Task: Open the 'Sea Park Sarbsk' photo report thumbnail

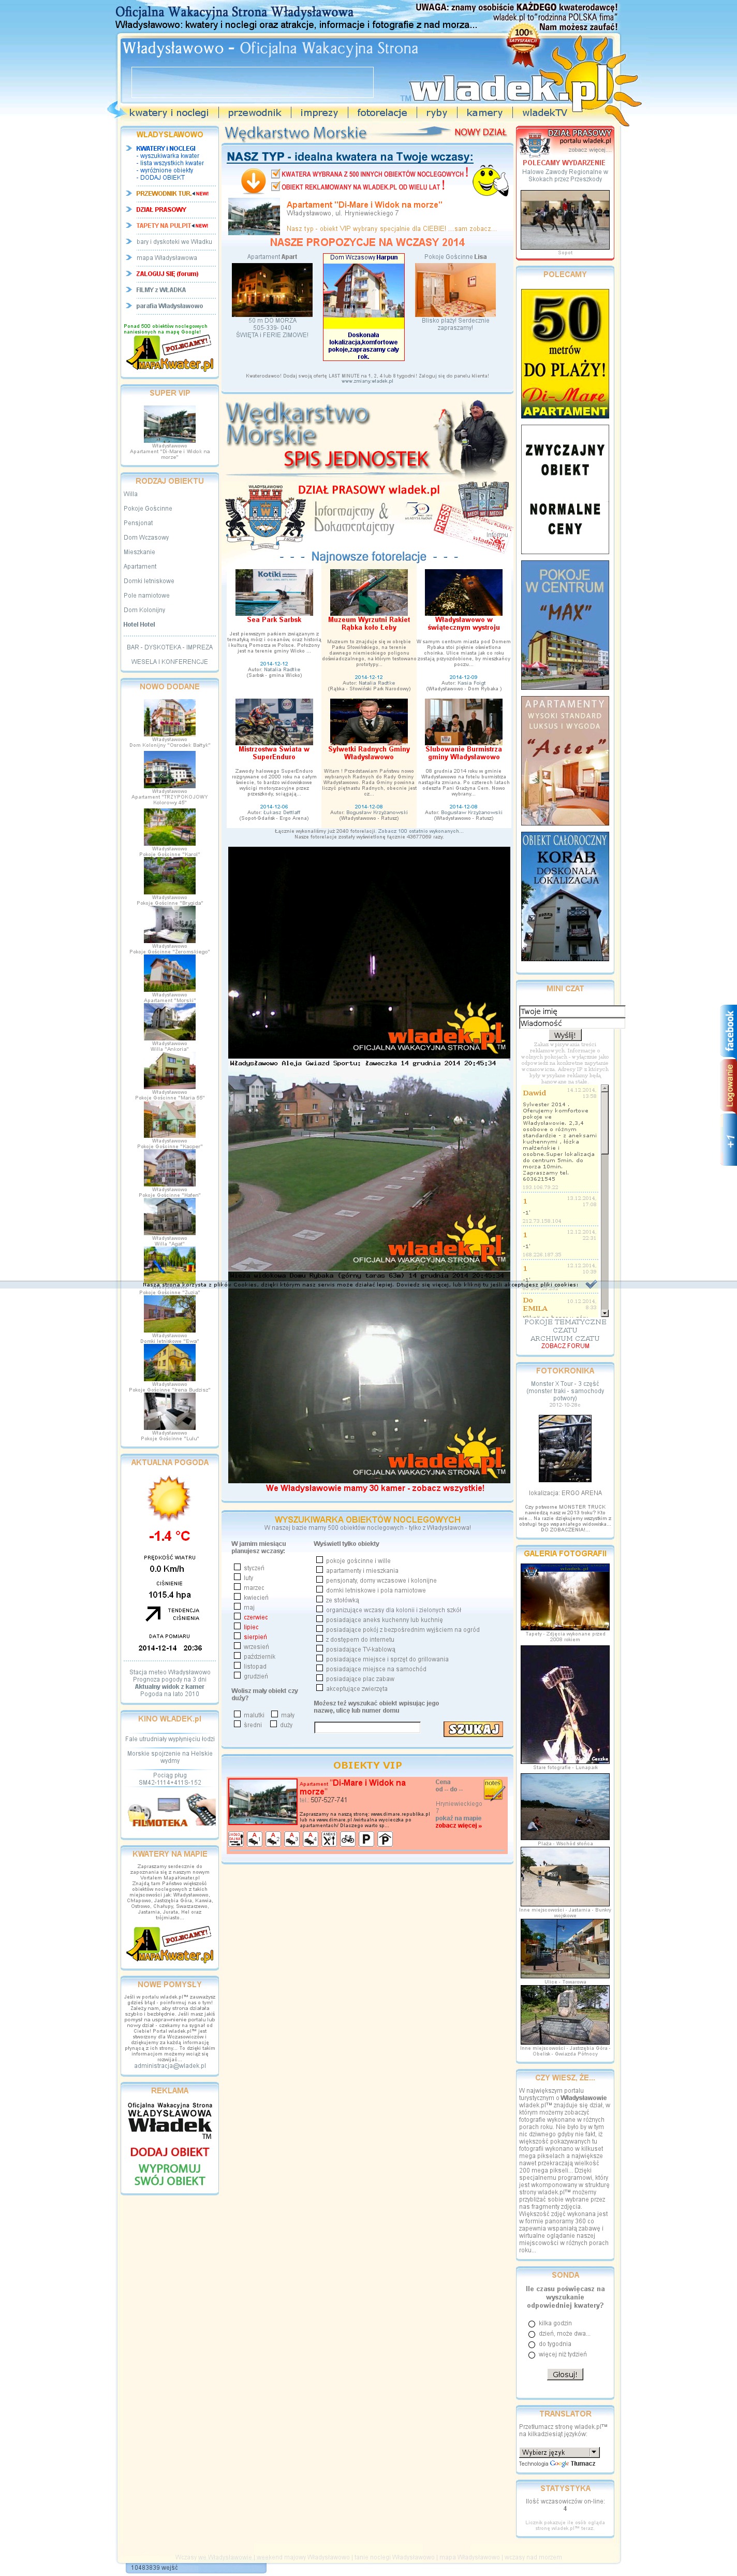Action: (274, 592)
